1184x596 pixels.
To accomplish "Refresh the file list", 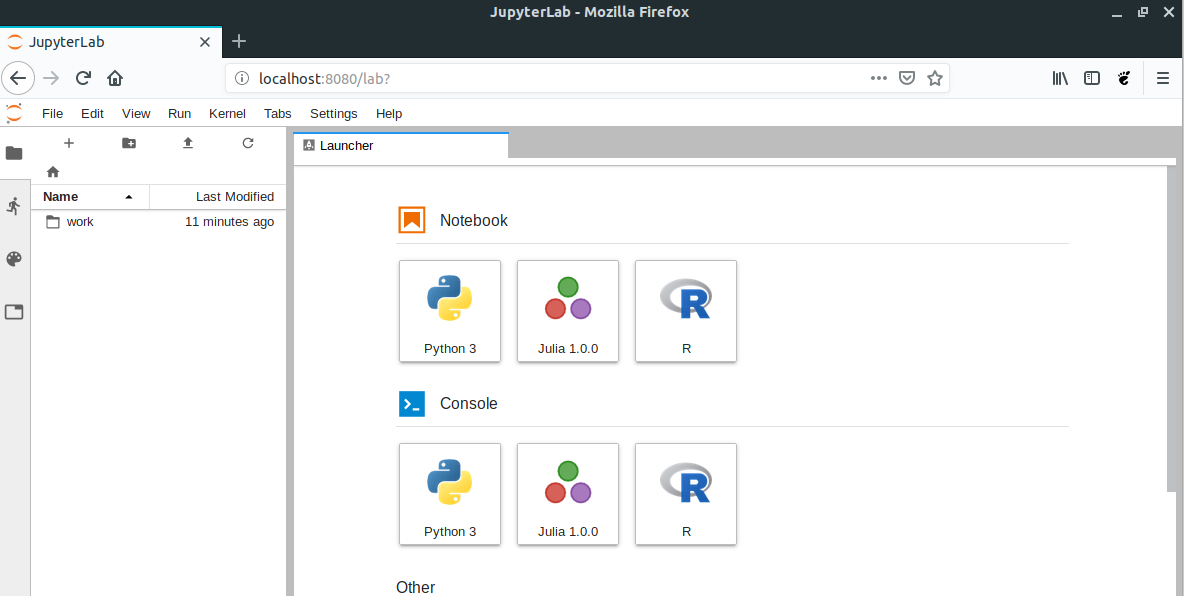I will [x=248, y=143].
